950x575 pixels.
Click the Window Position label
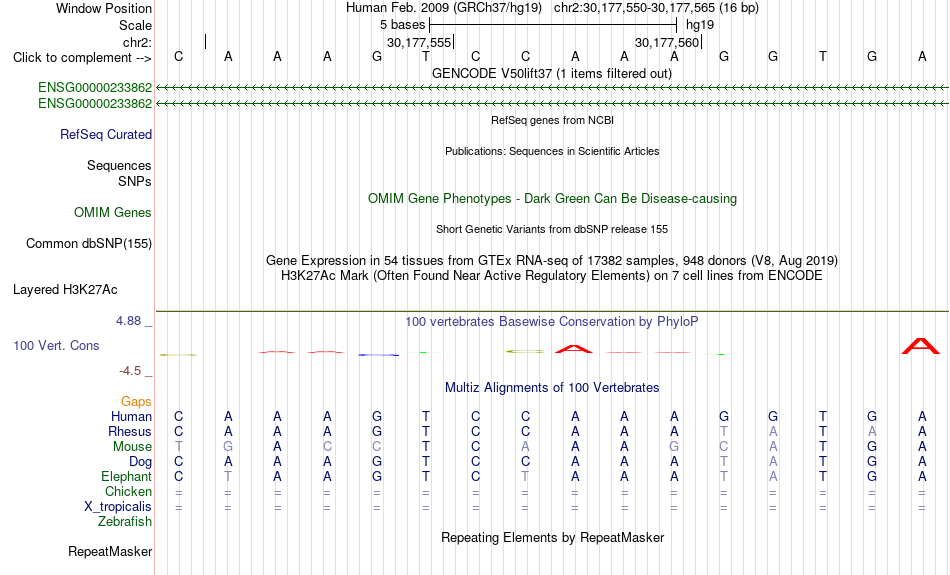104,8
